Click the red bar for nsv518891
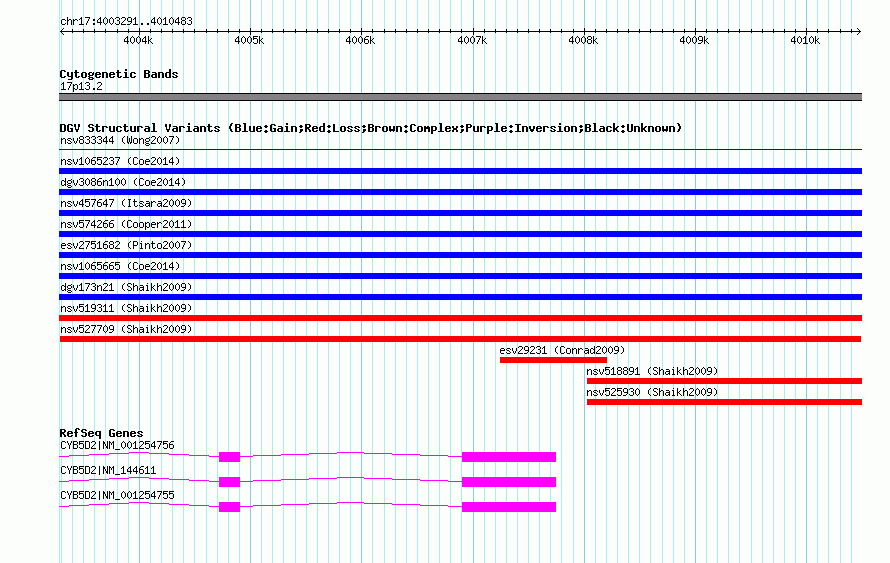Screen dimensions: 890x563 [x=724, y=381]
